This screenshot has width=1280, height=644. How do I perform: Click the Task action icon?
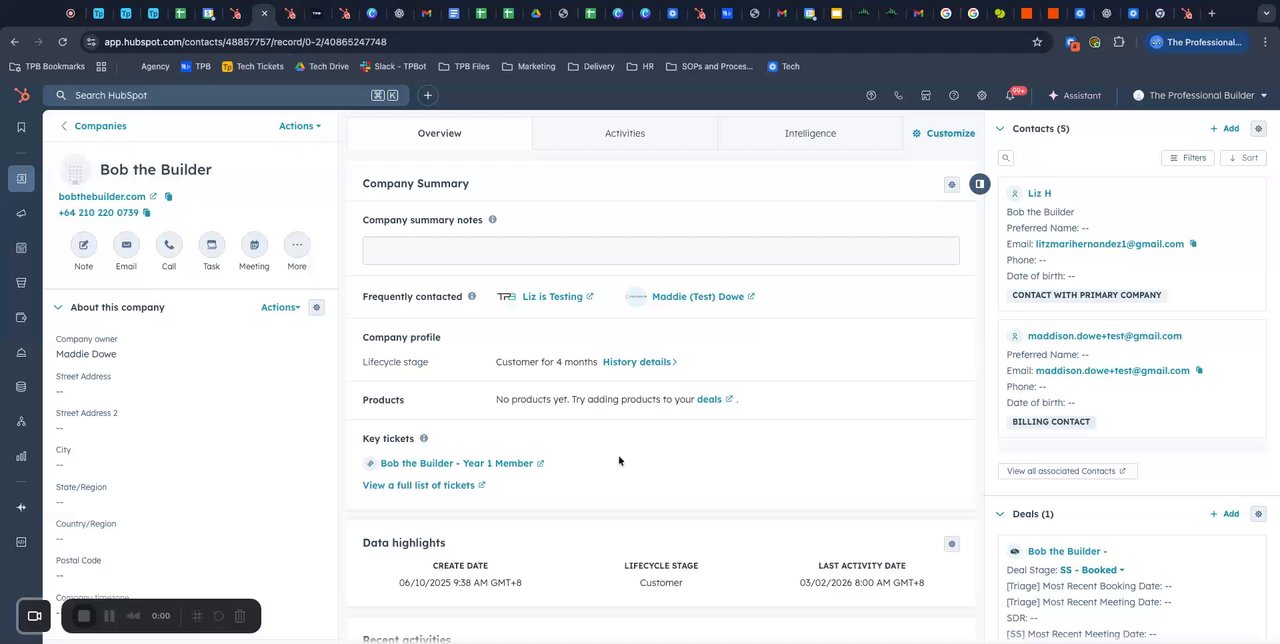pyautogui.click(x=211, y=245)
